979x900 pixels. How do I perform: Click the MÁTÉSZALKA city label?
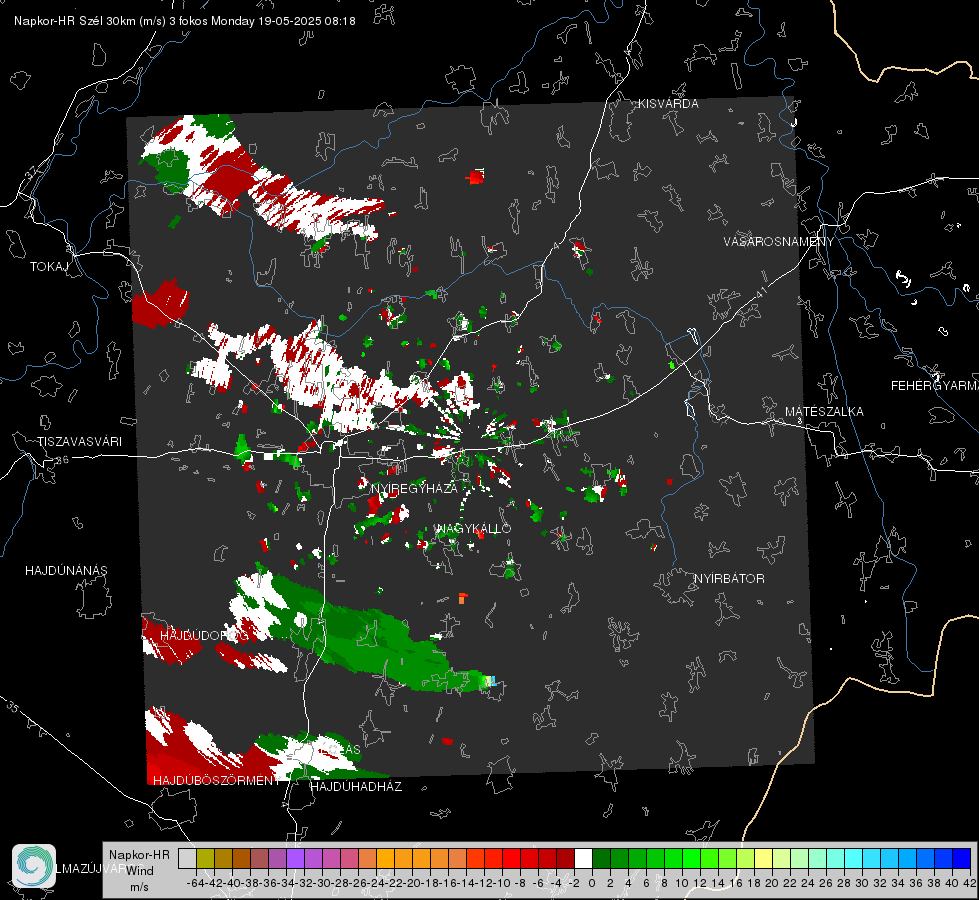[x=824, y=412]
